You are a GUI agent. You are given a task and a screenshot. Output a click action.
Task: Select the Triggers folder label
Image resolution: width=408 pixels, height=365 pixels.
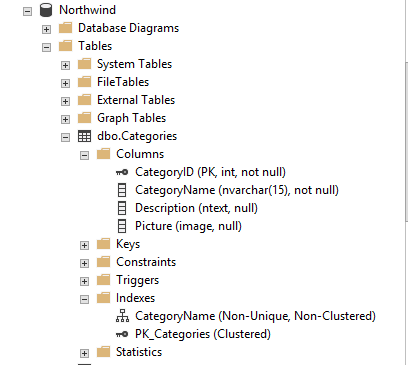coord(137,280)
